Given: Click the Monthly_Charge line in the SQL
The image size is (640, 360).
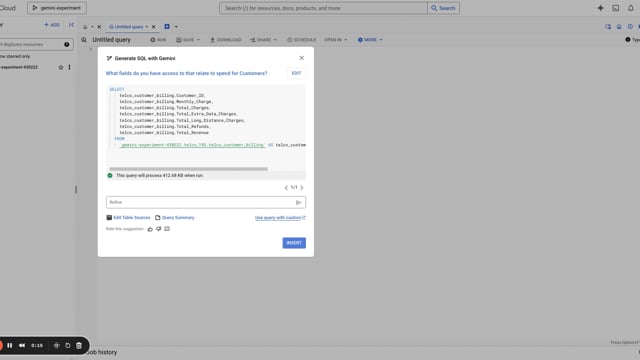Looking at the screenshot, I should pos(166,102).
